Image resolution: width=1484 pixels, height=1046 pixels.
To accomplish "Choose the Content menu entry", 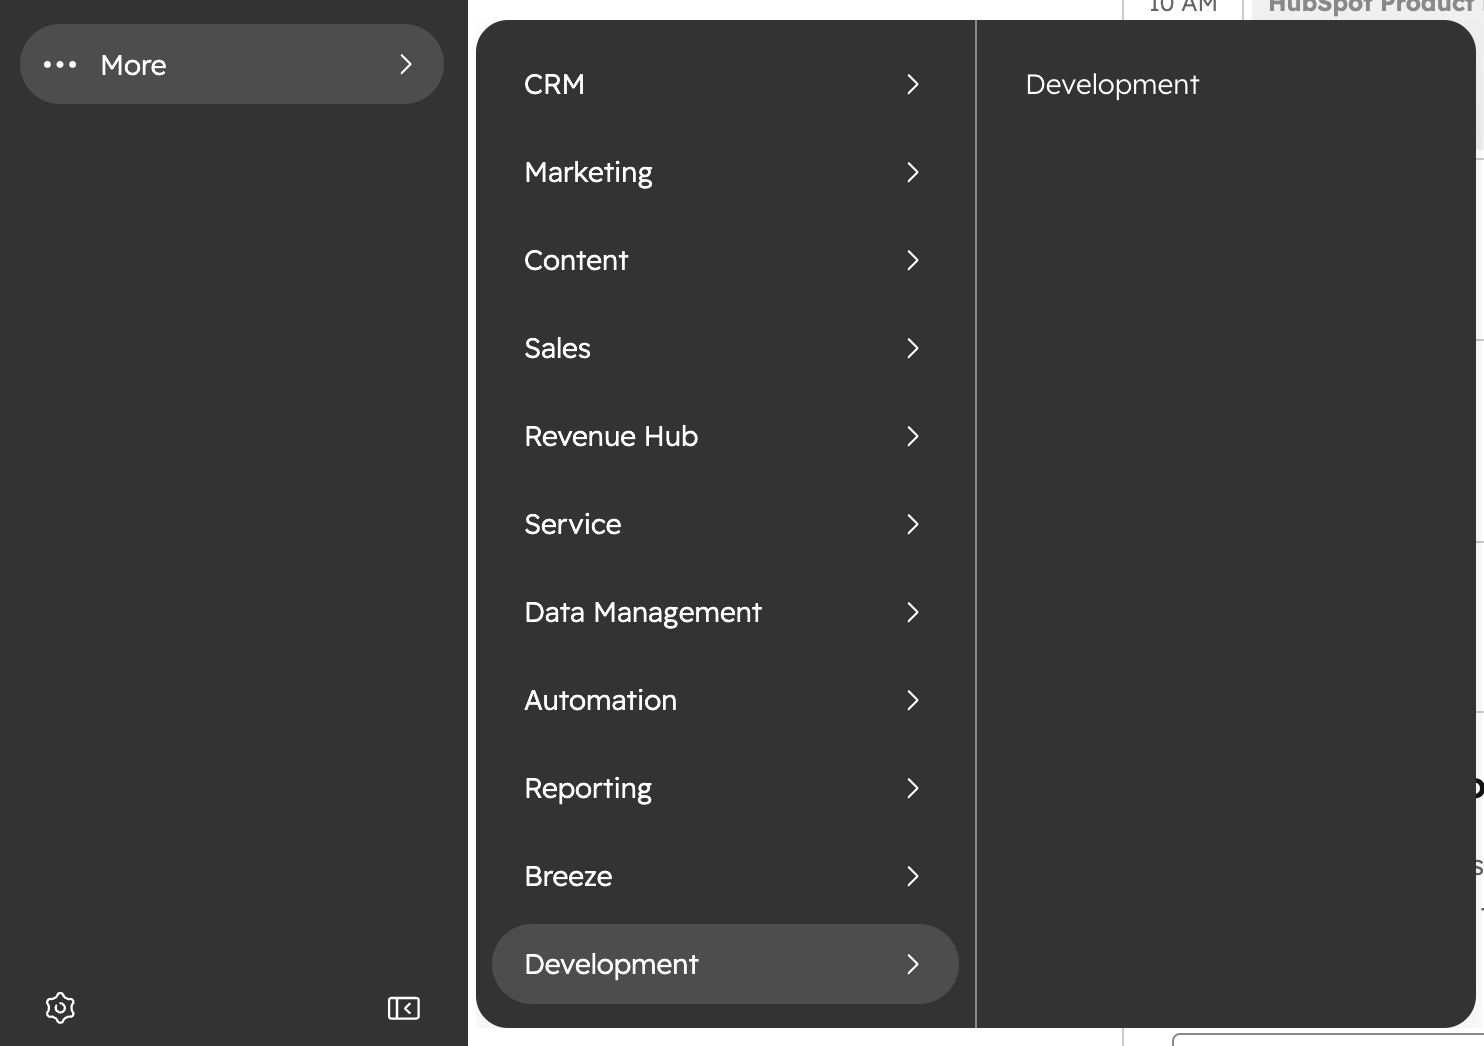I will pyautogui.click(x=725, y=260).
